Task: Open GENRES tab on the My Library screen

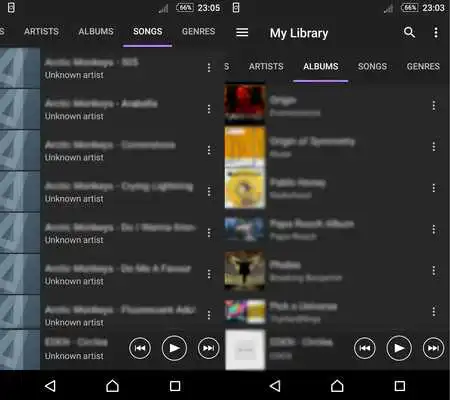Action: [x=423, y=66]
